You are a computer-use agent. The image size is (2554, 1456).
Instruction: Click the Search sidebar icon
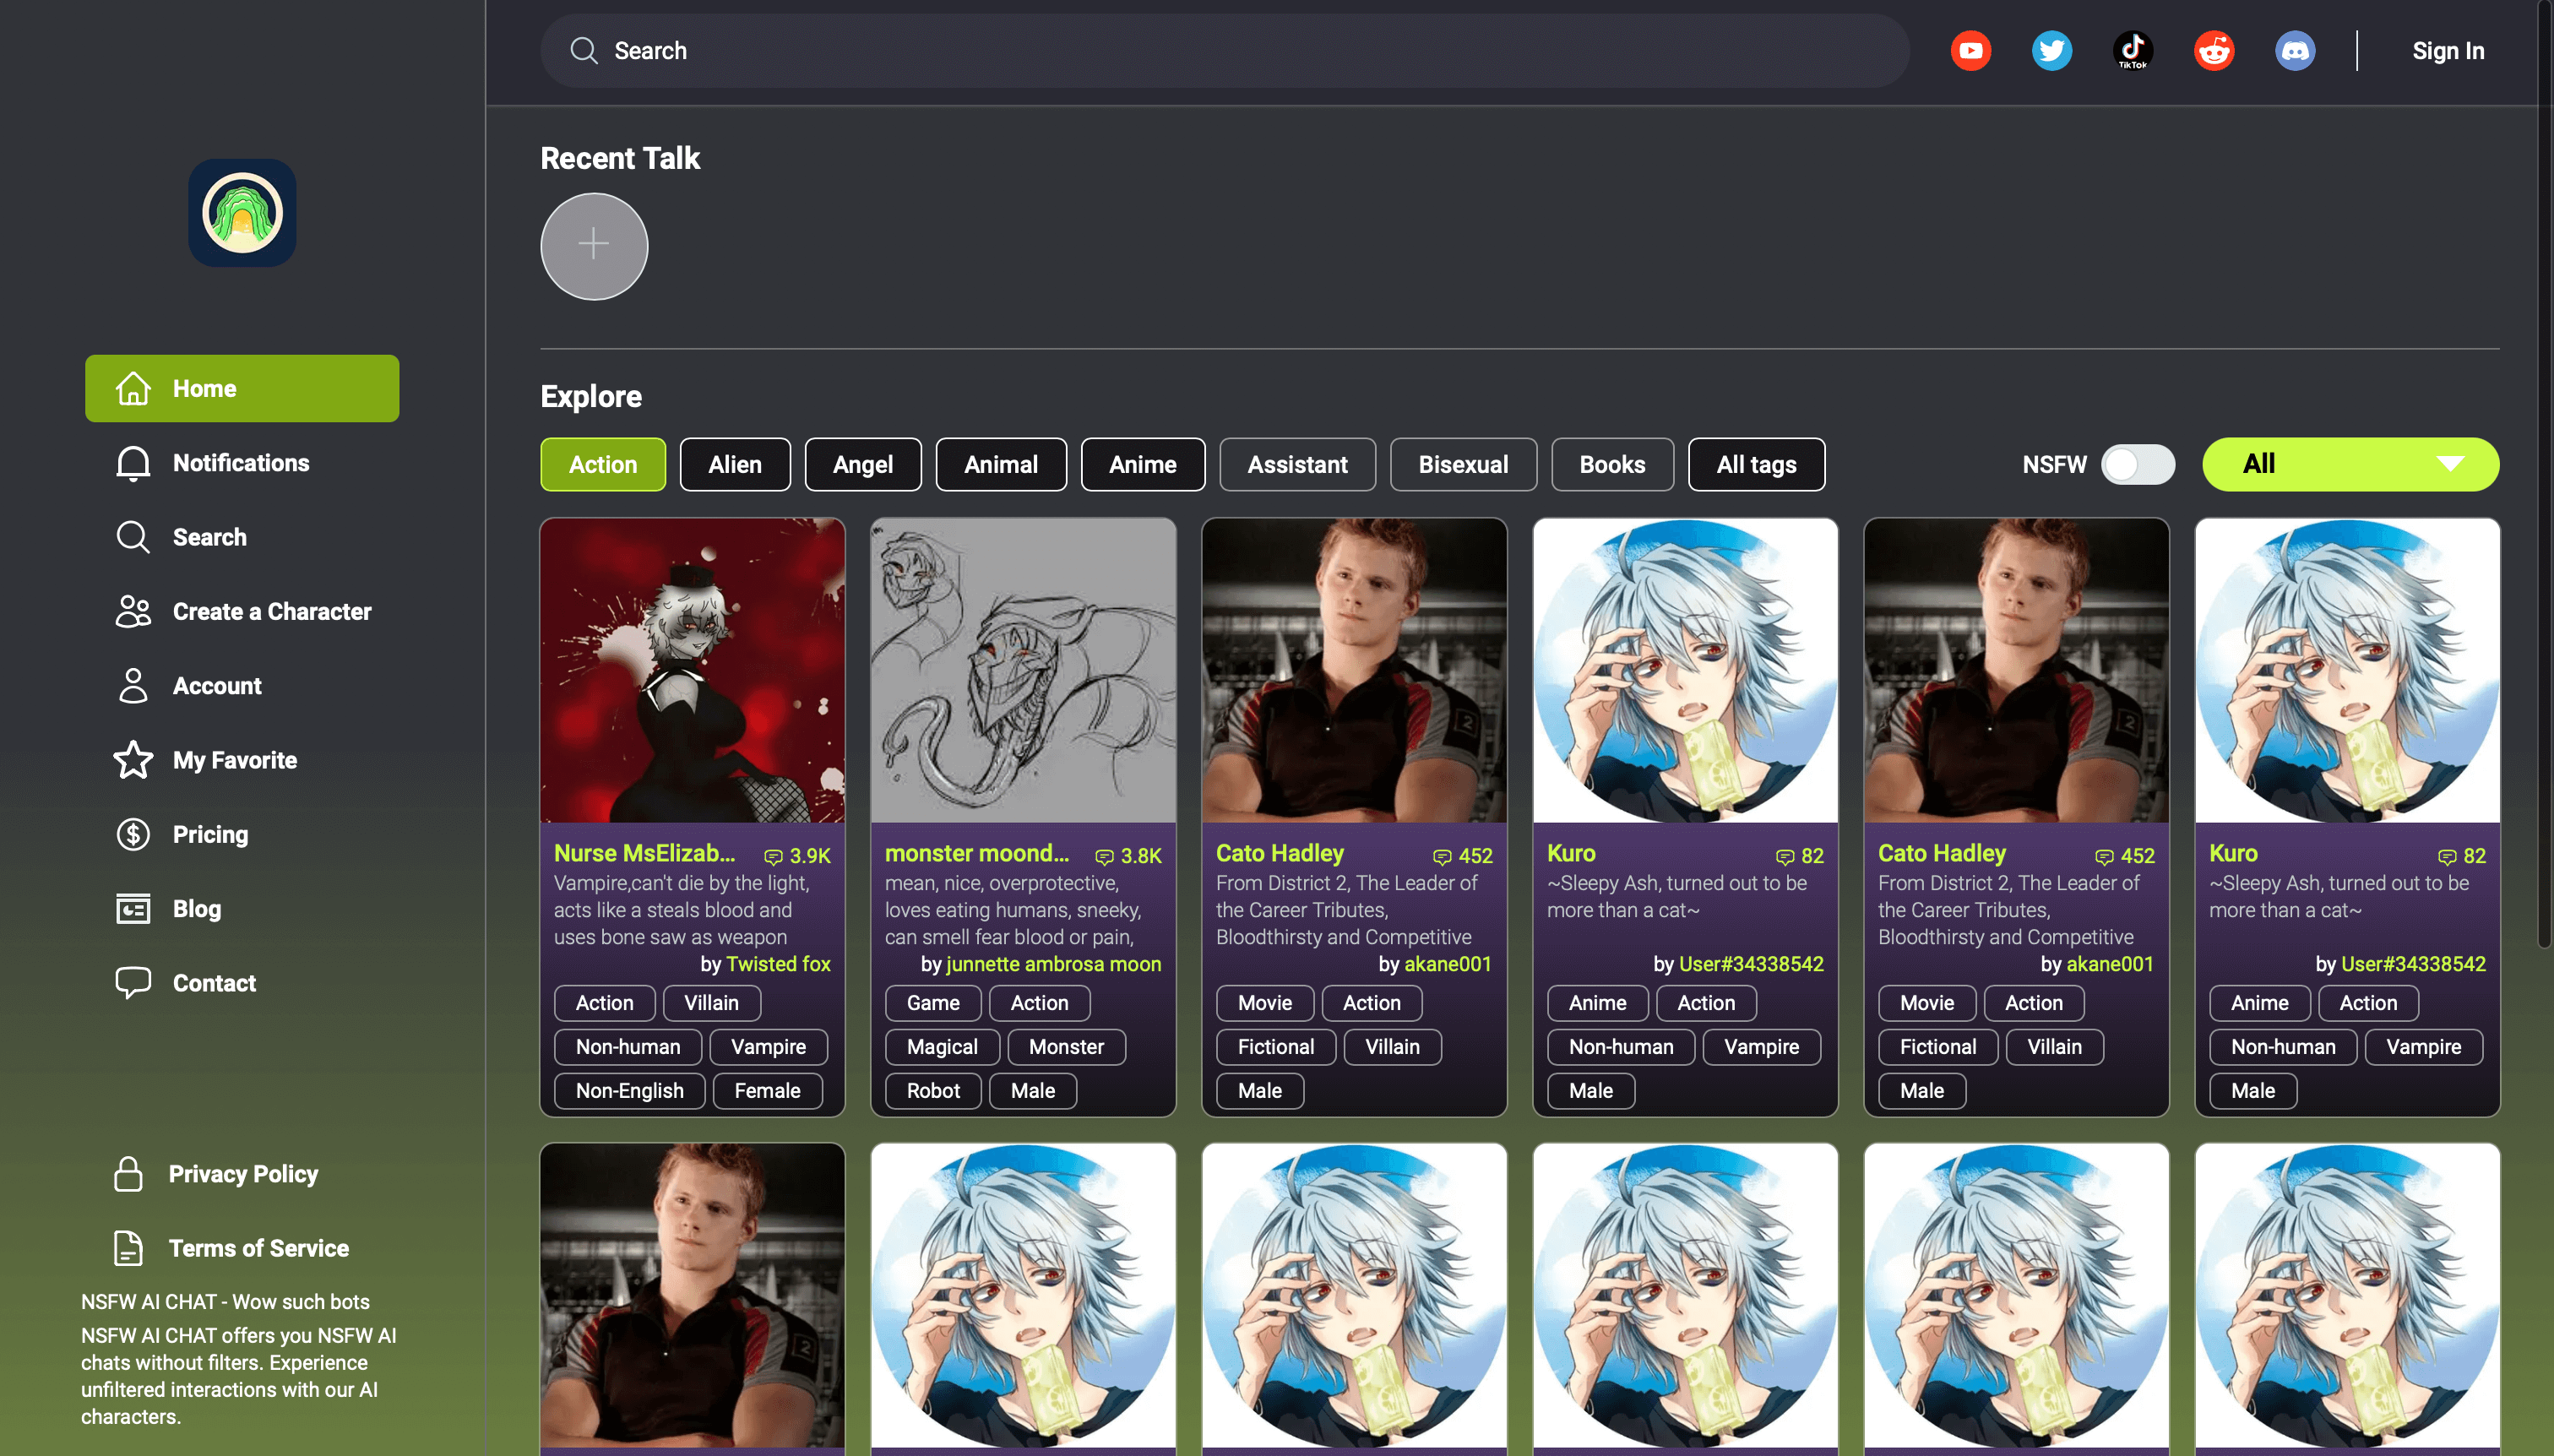[133, 537]
